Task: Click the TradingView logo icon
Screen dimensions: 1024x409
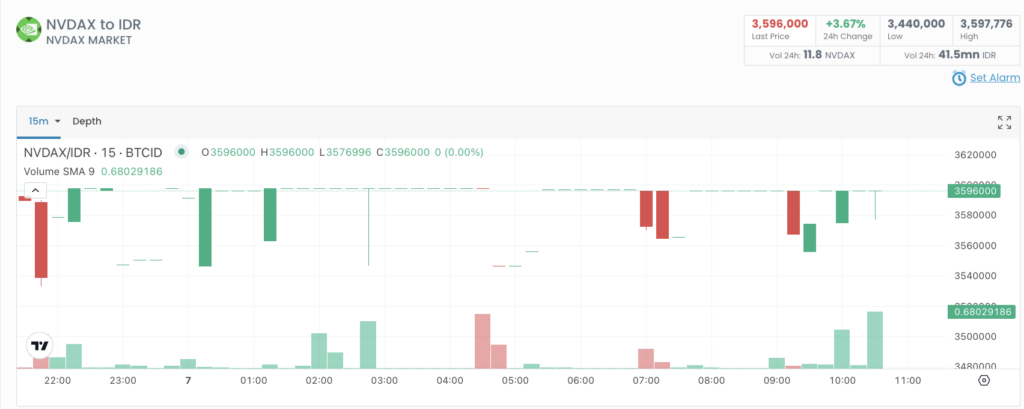Action: pyautogui.click(x=40, y=346)
